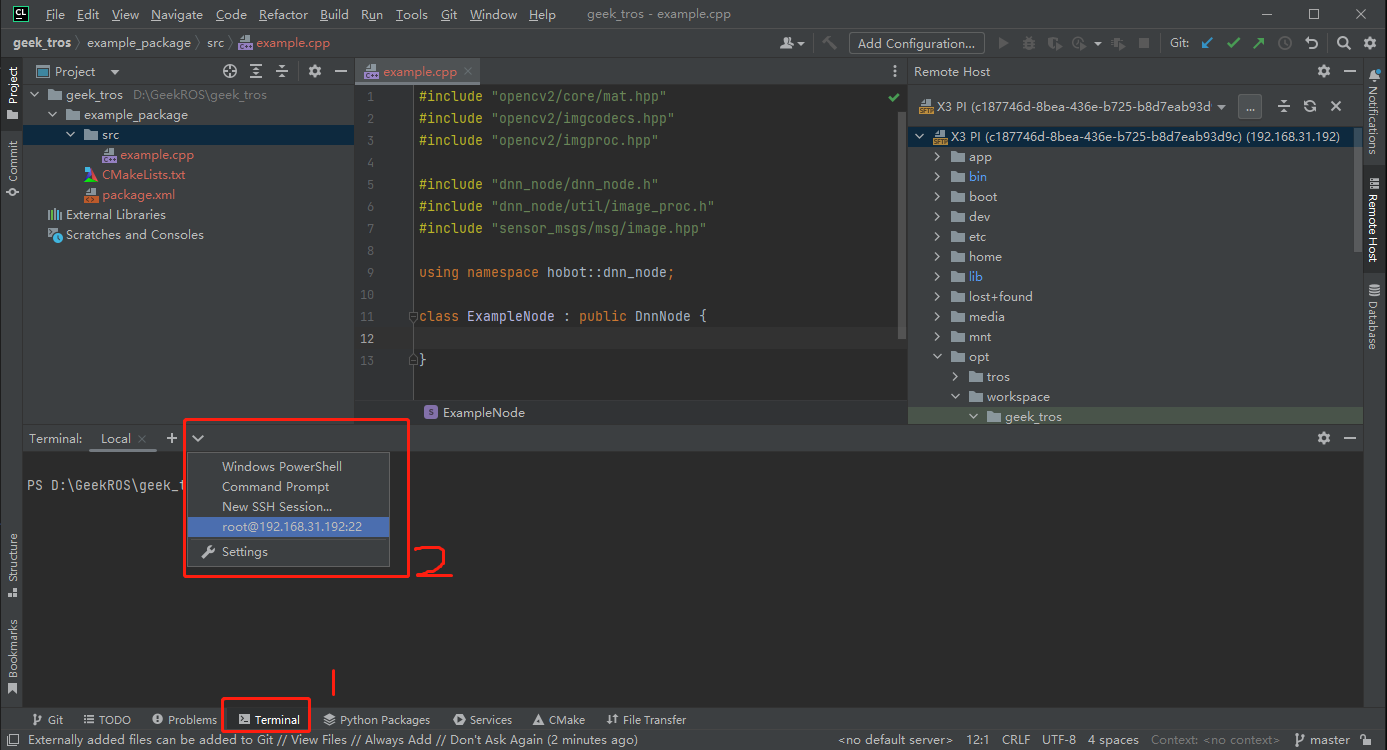Viewport: 1387px width, 750px height.
Task: Expand the tros folder in Remote Host
Action: click(956, 377)
